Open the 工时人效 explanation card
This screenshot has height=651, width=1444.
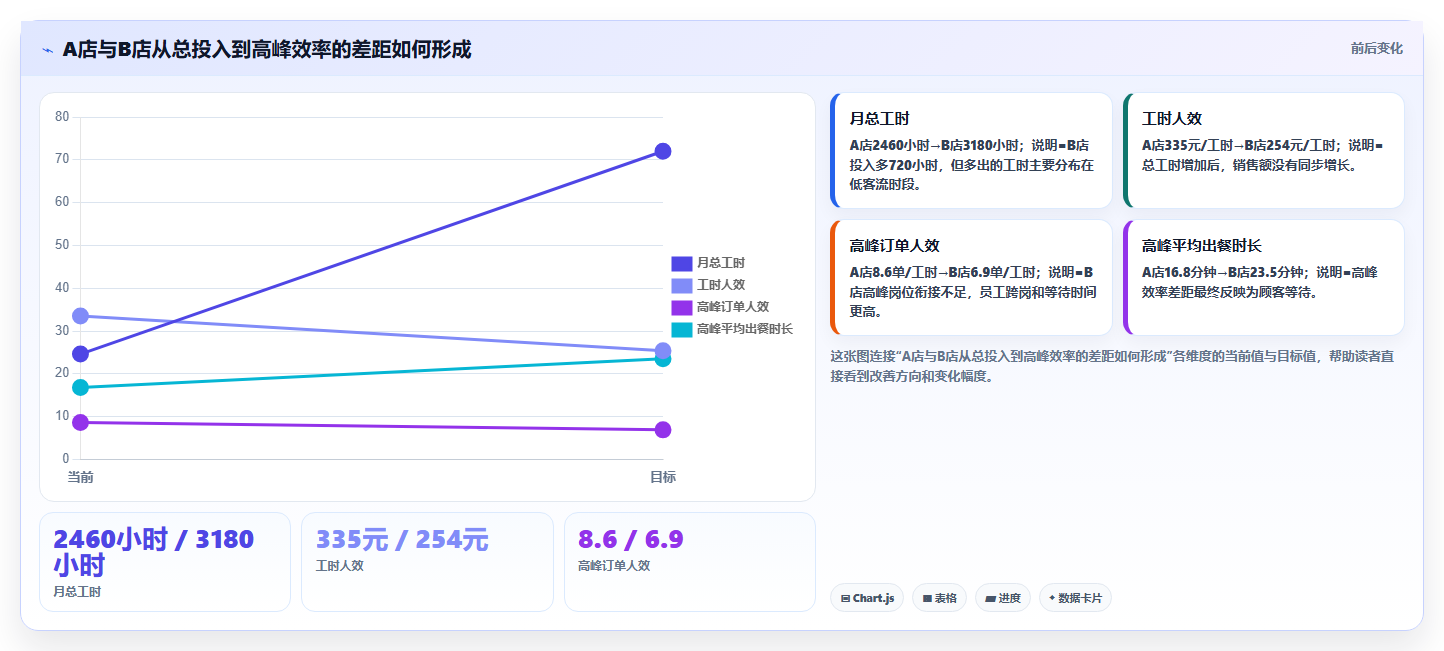click(x=1263, y=150)
